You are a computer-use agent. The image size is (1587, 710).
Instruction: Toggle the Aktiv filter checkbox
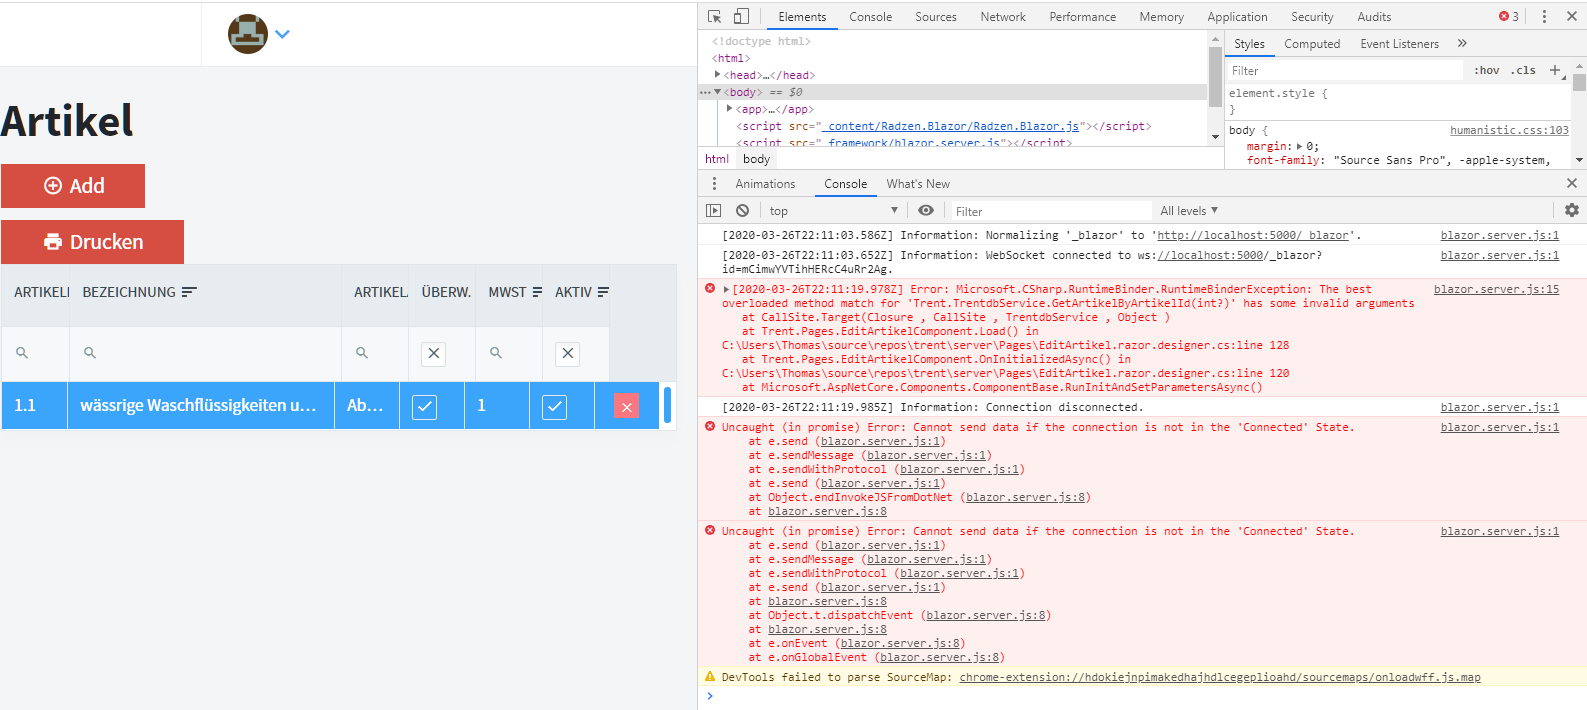567,353
